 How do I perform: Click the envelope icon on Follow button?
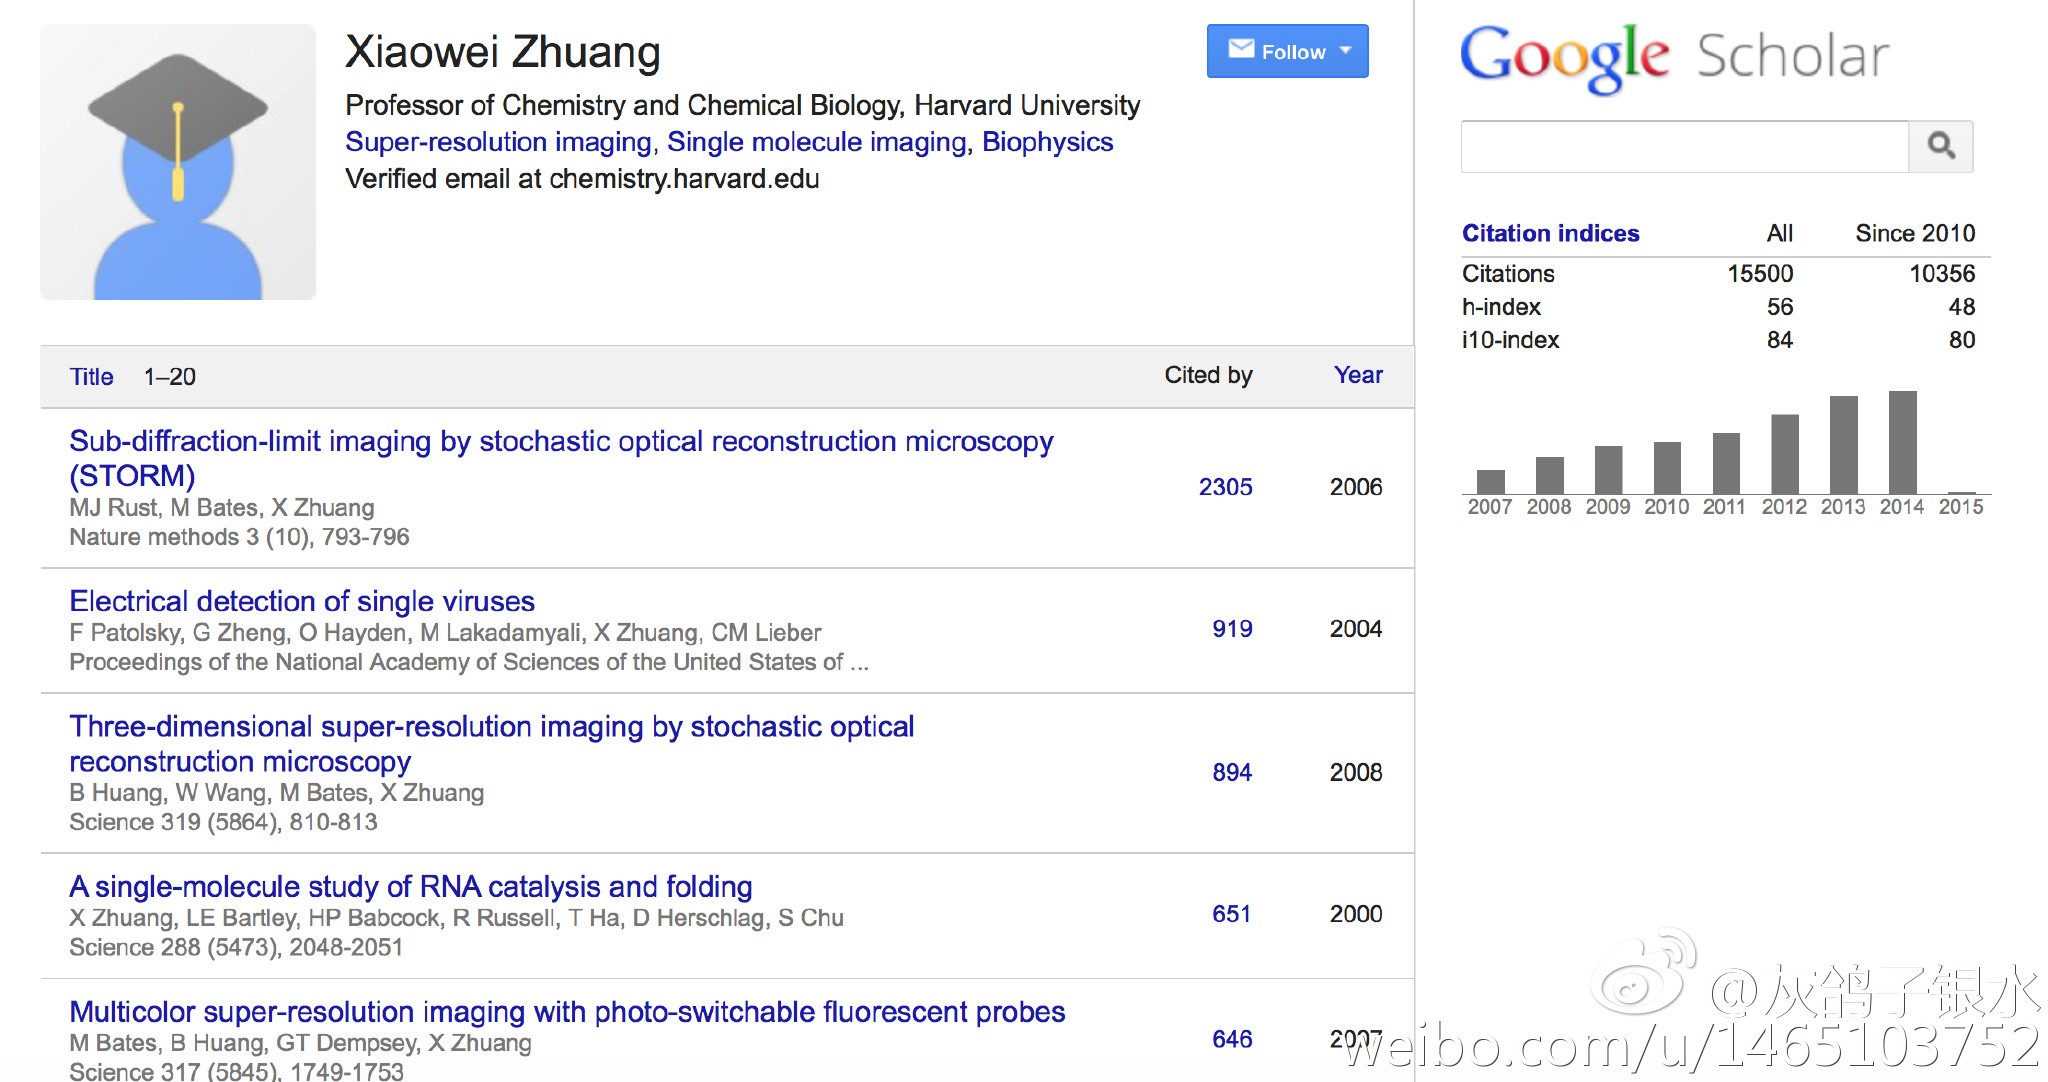[x=1241, y=49]
